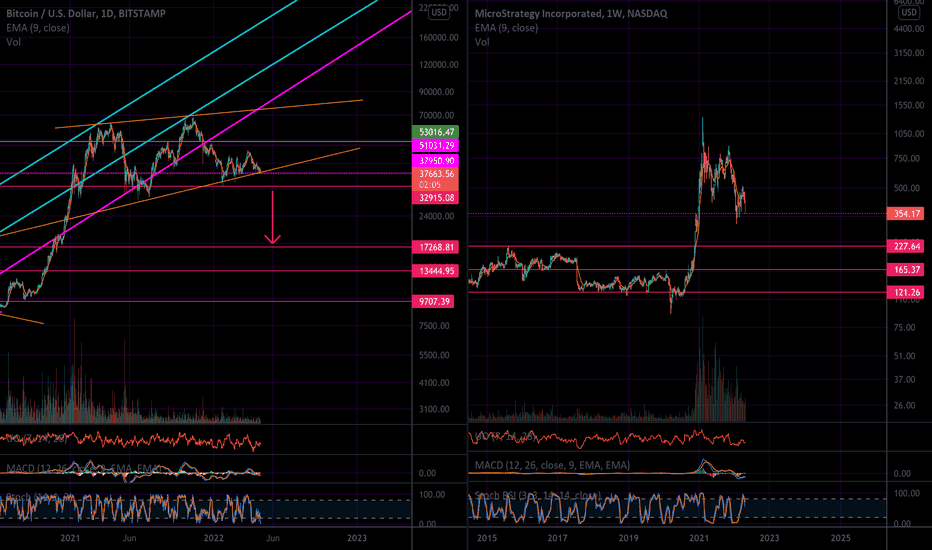Click 2015 on MicroStrategy time axis
Viewport: 932px width, 550px height.
487,538
